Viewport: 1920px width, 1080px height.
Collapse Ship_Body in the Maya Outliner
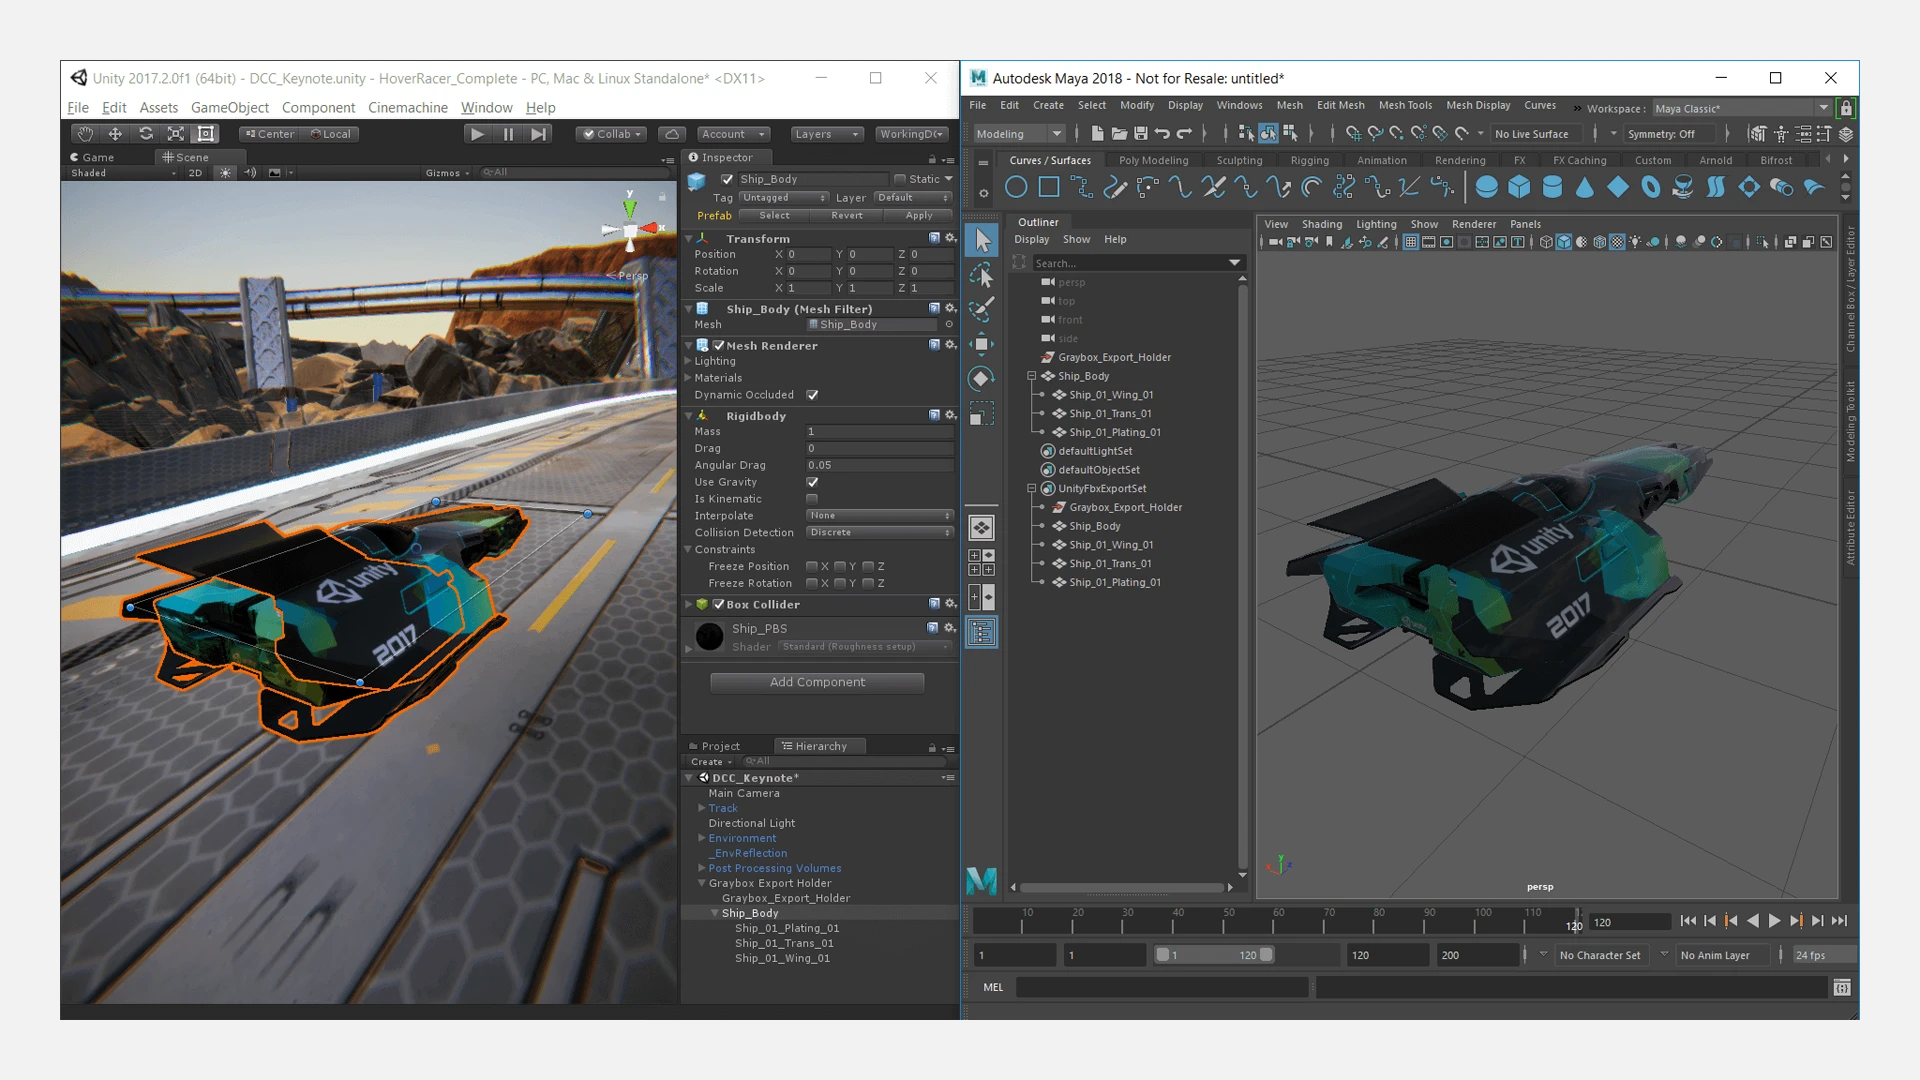click(x=1031, y=376)
